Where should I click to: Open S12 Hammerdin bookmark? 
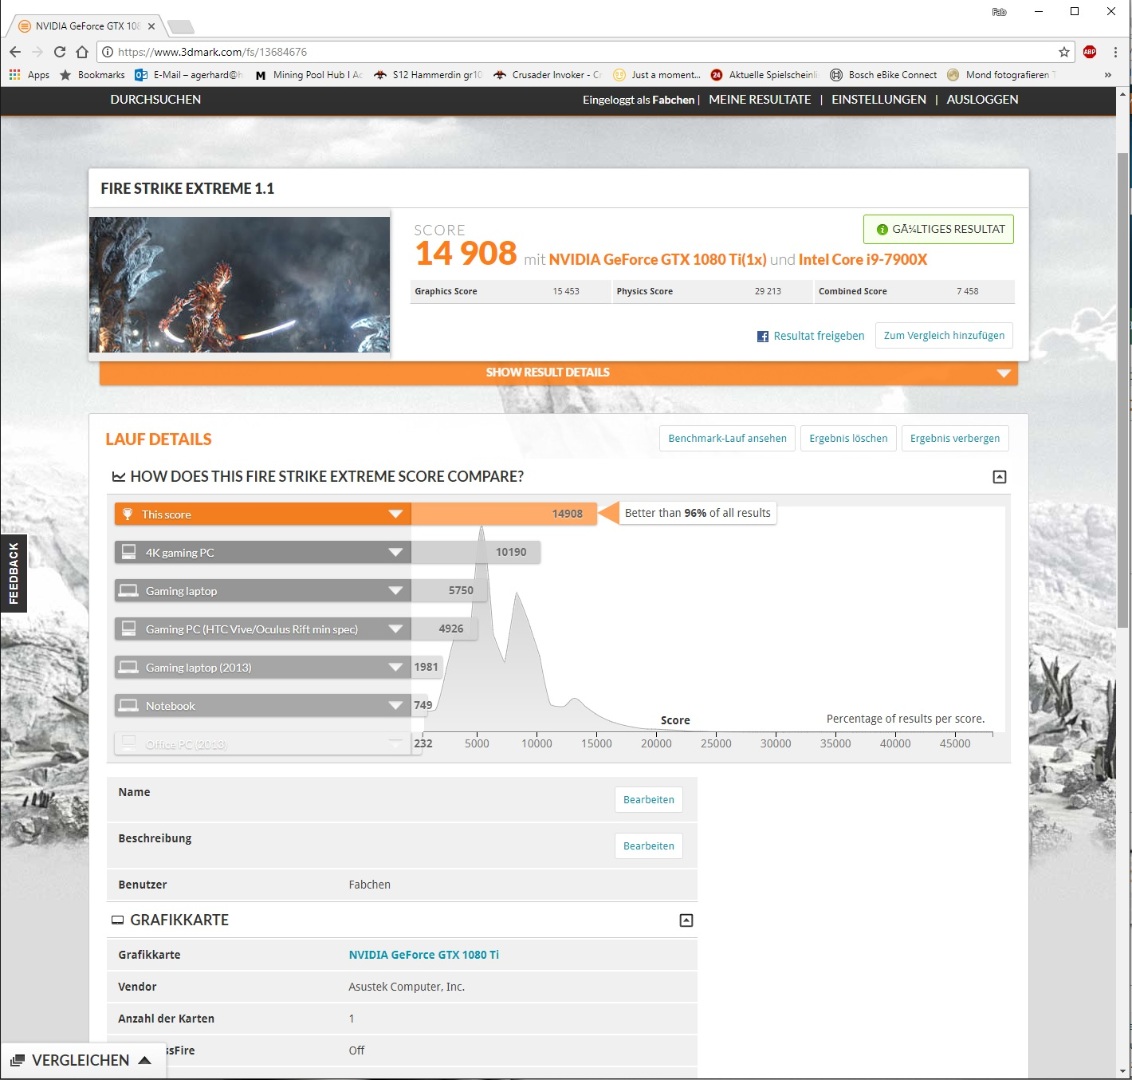(428, 75)
